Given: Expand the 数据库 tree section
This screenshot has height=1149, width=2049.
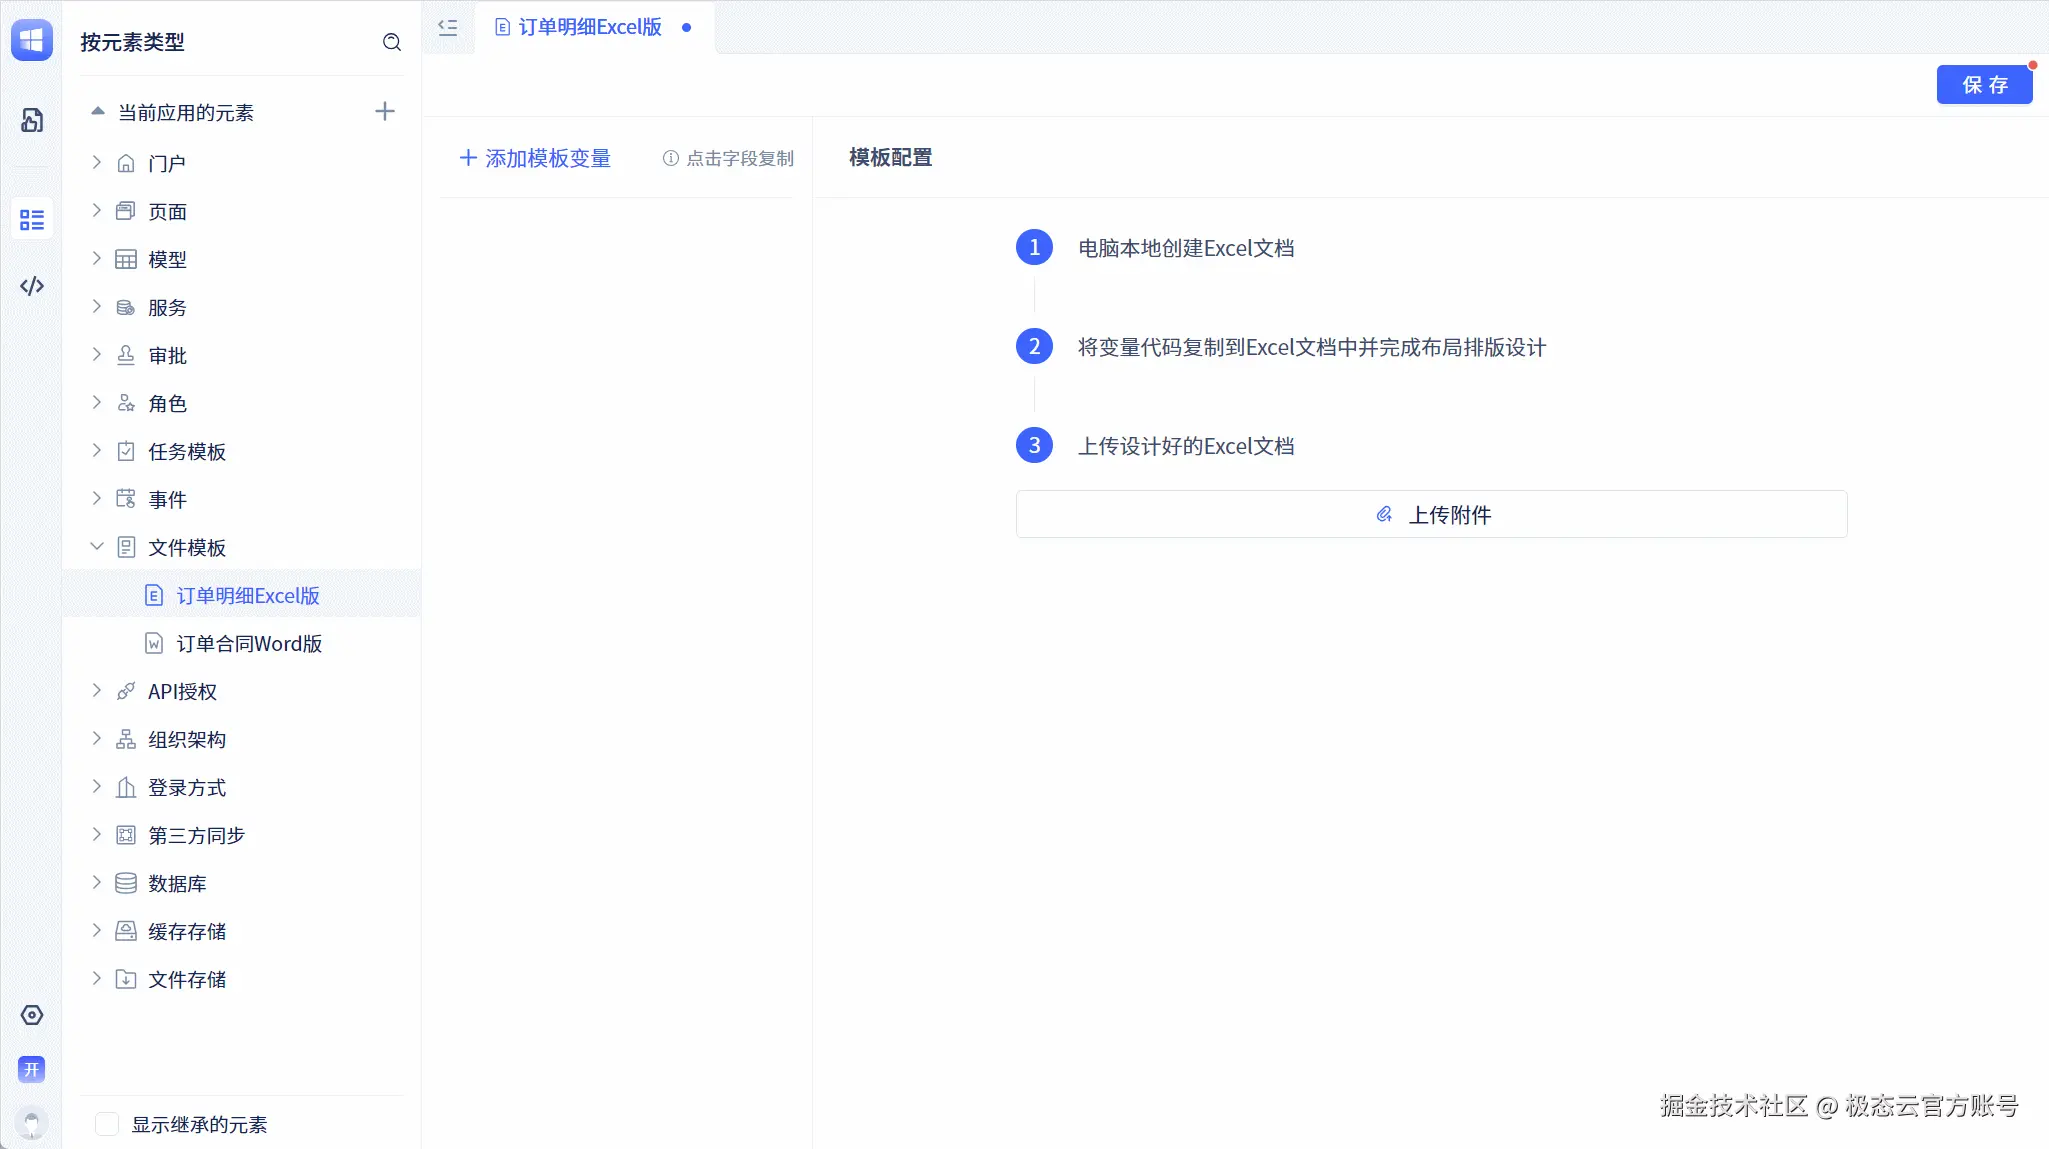Looking at the screenshot, I should [x=95, y=883].
